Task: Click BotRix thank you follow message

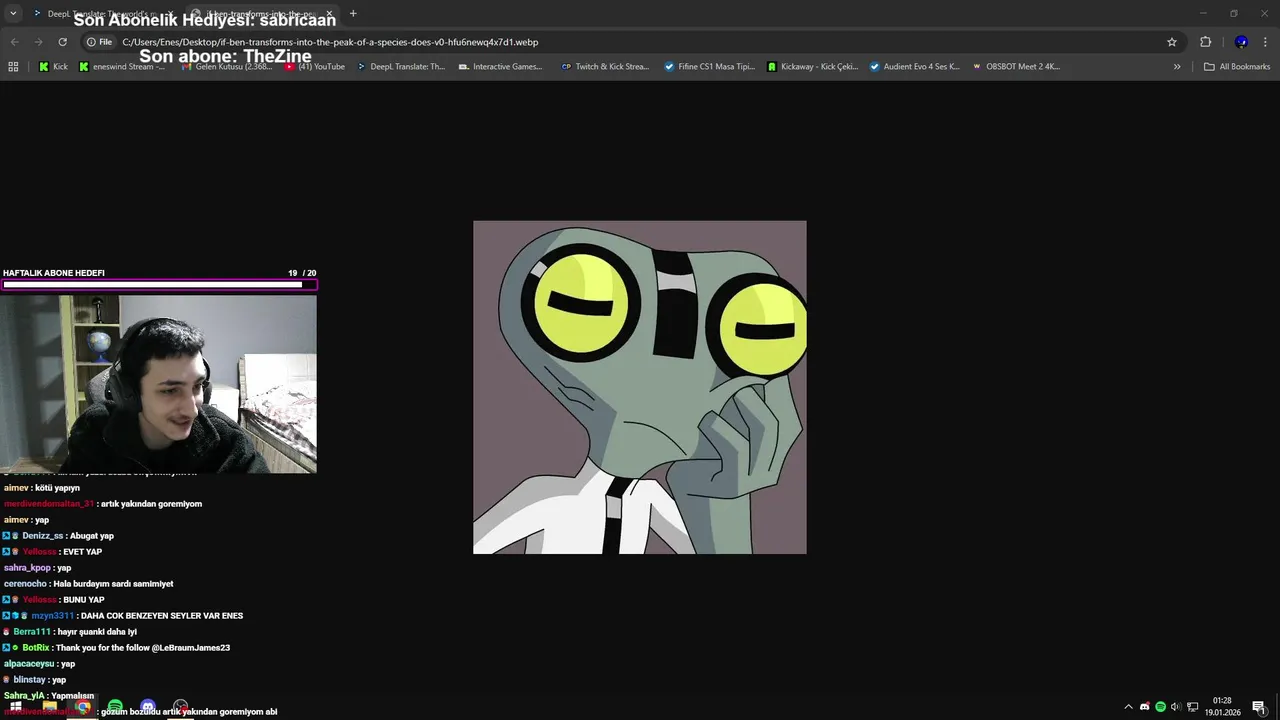Action: tap(143, 648)
